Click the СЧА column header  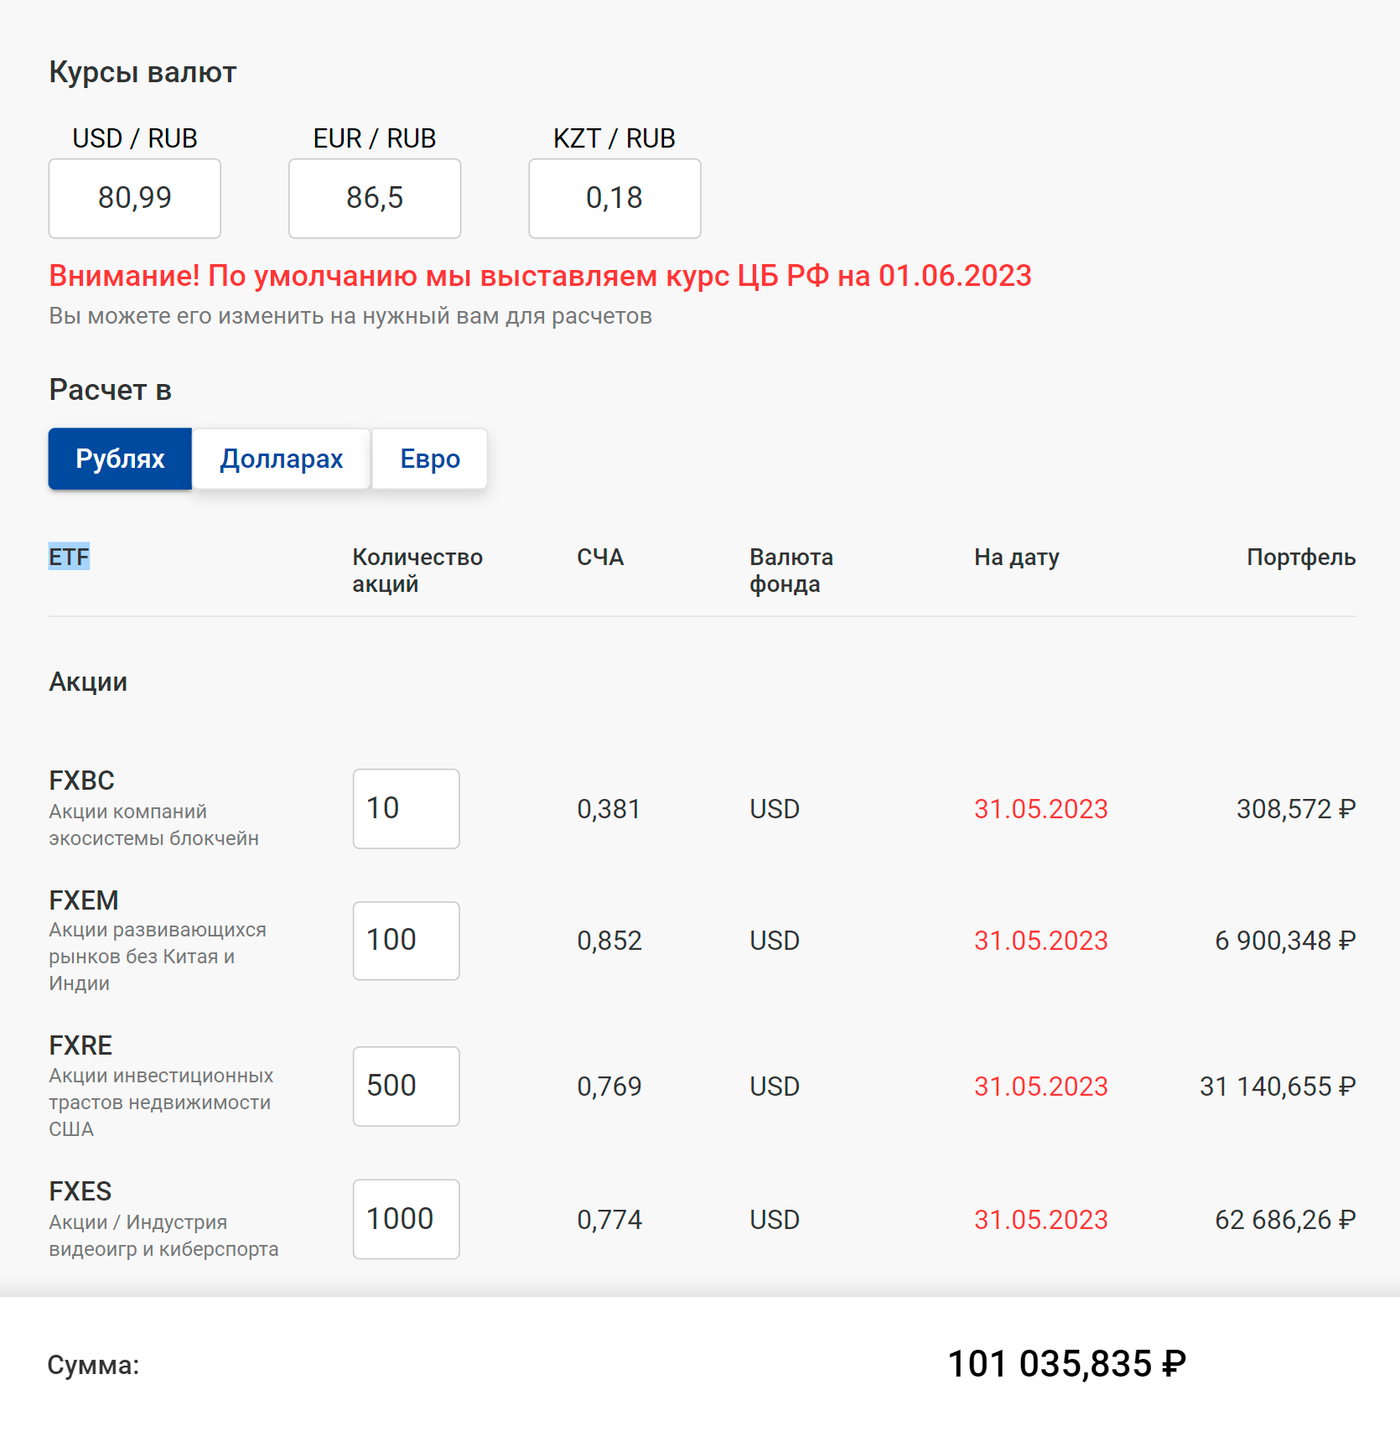(x=600, y=557)
